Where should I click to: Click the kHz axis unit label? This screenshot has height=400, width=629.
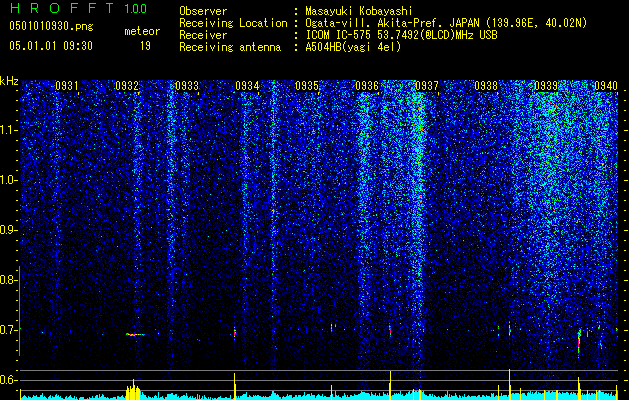click(x=9, y=81)
